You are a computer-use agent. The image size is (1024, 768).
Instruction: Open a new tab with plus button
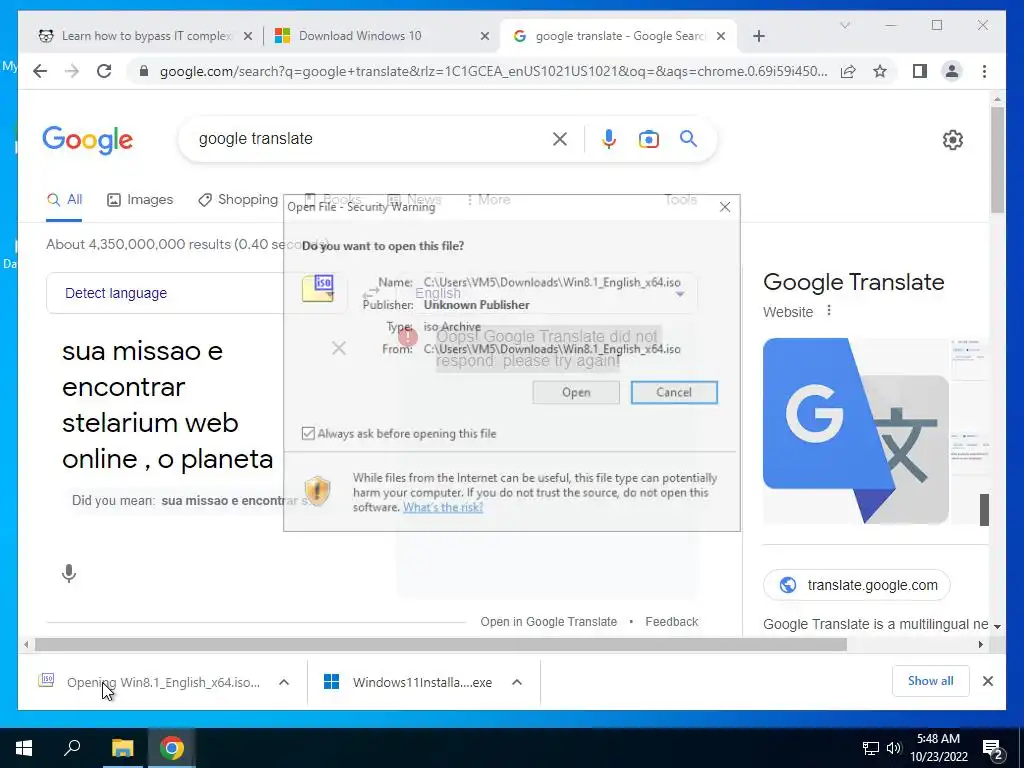[758, 36]
